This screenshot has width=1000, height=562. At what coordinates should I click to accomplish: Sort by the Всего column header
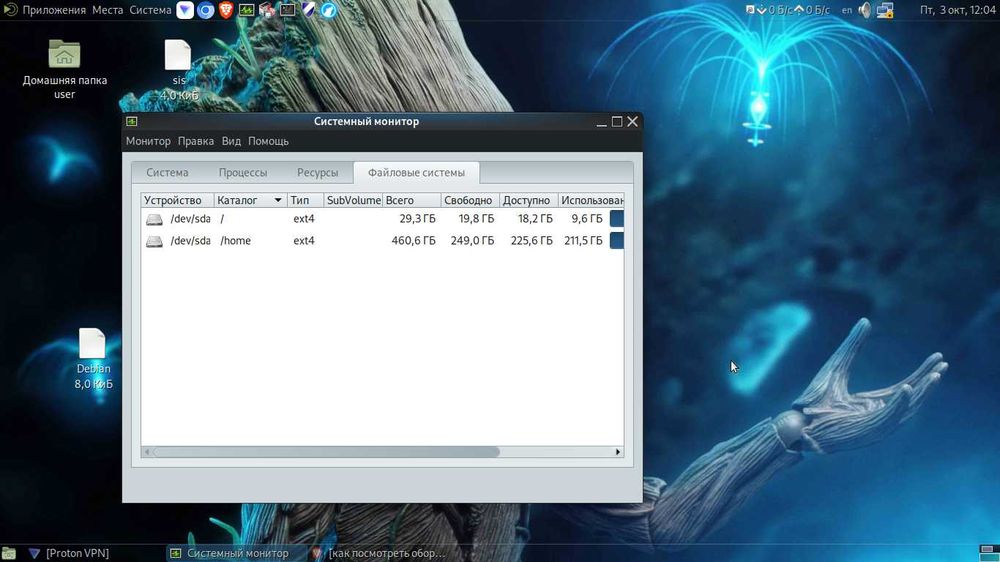pos(411,200)
